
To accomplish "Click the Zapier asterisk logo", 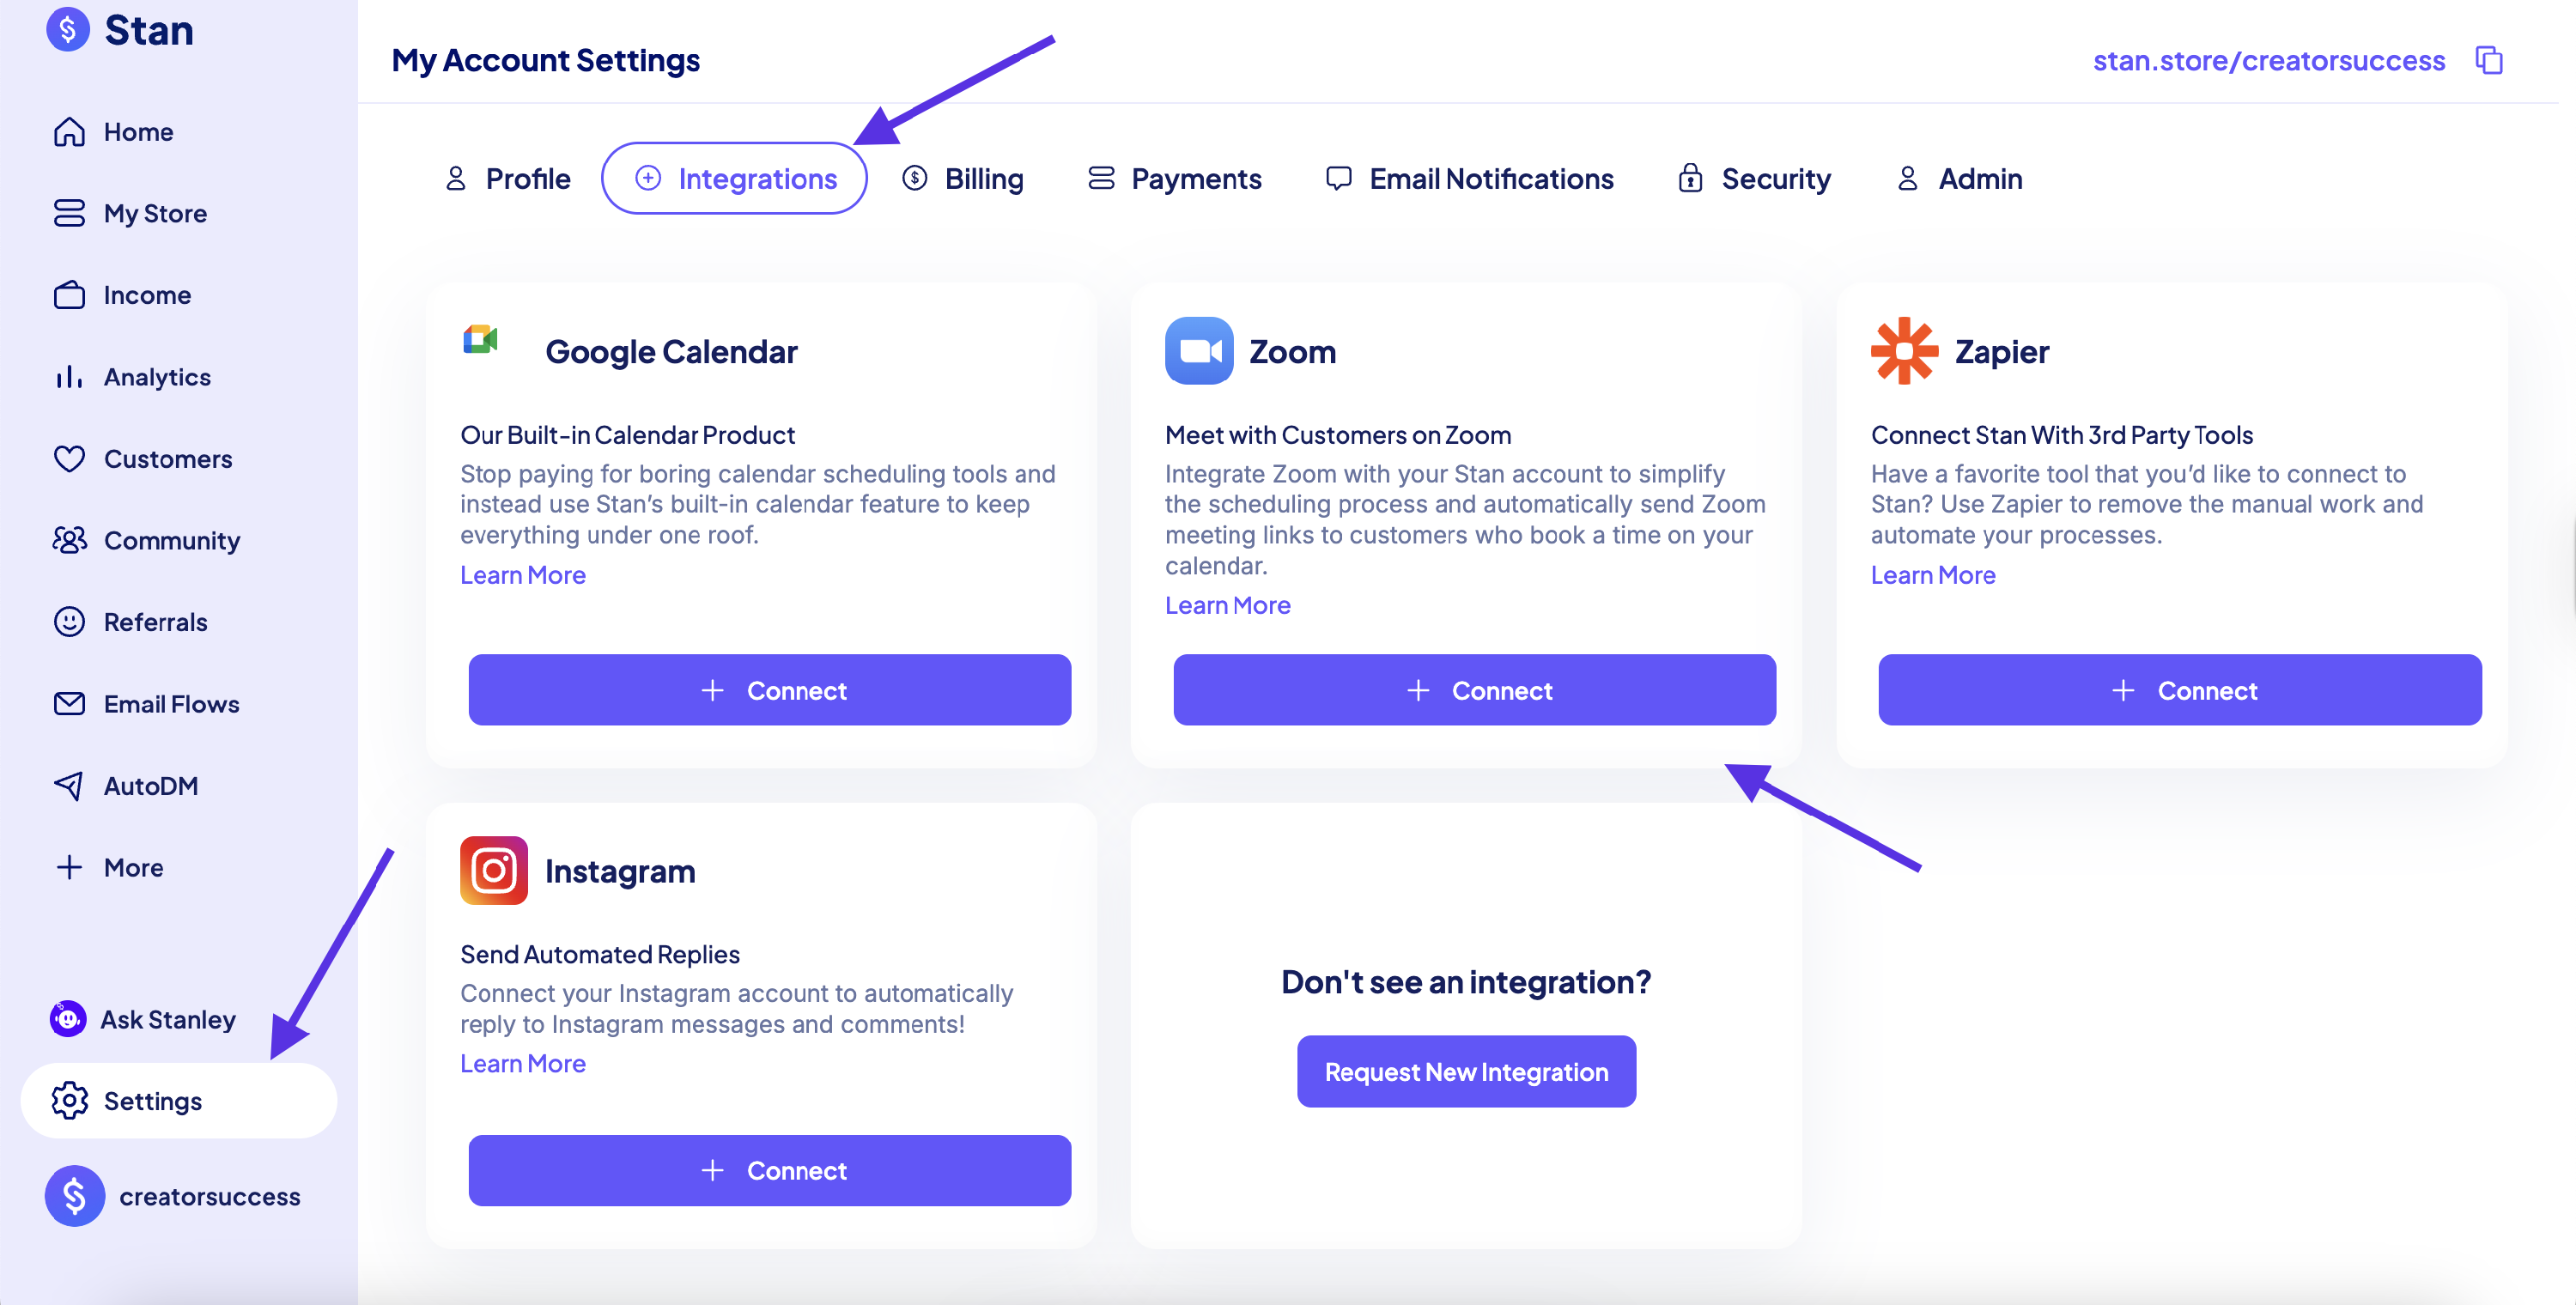I will [x=1903, y=351].
